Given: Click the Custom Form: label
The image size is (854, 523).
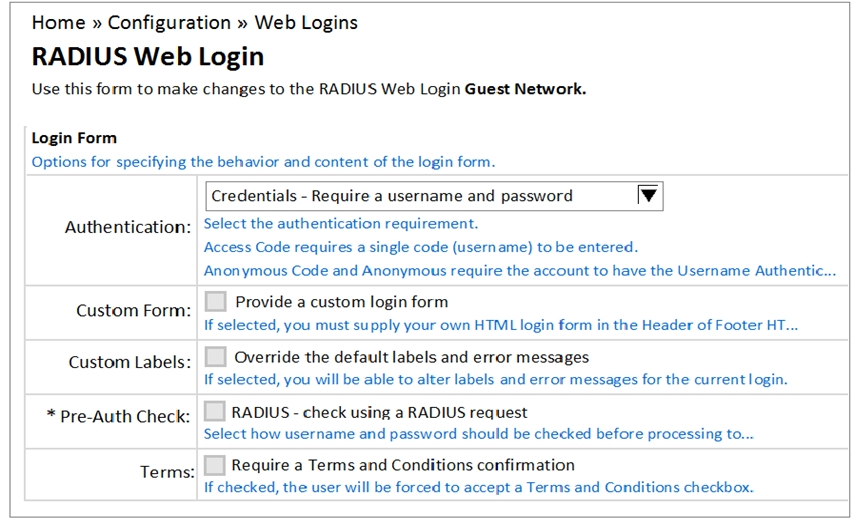Looking at the screenshot, I should coord(133,311).
